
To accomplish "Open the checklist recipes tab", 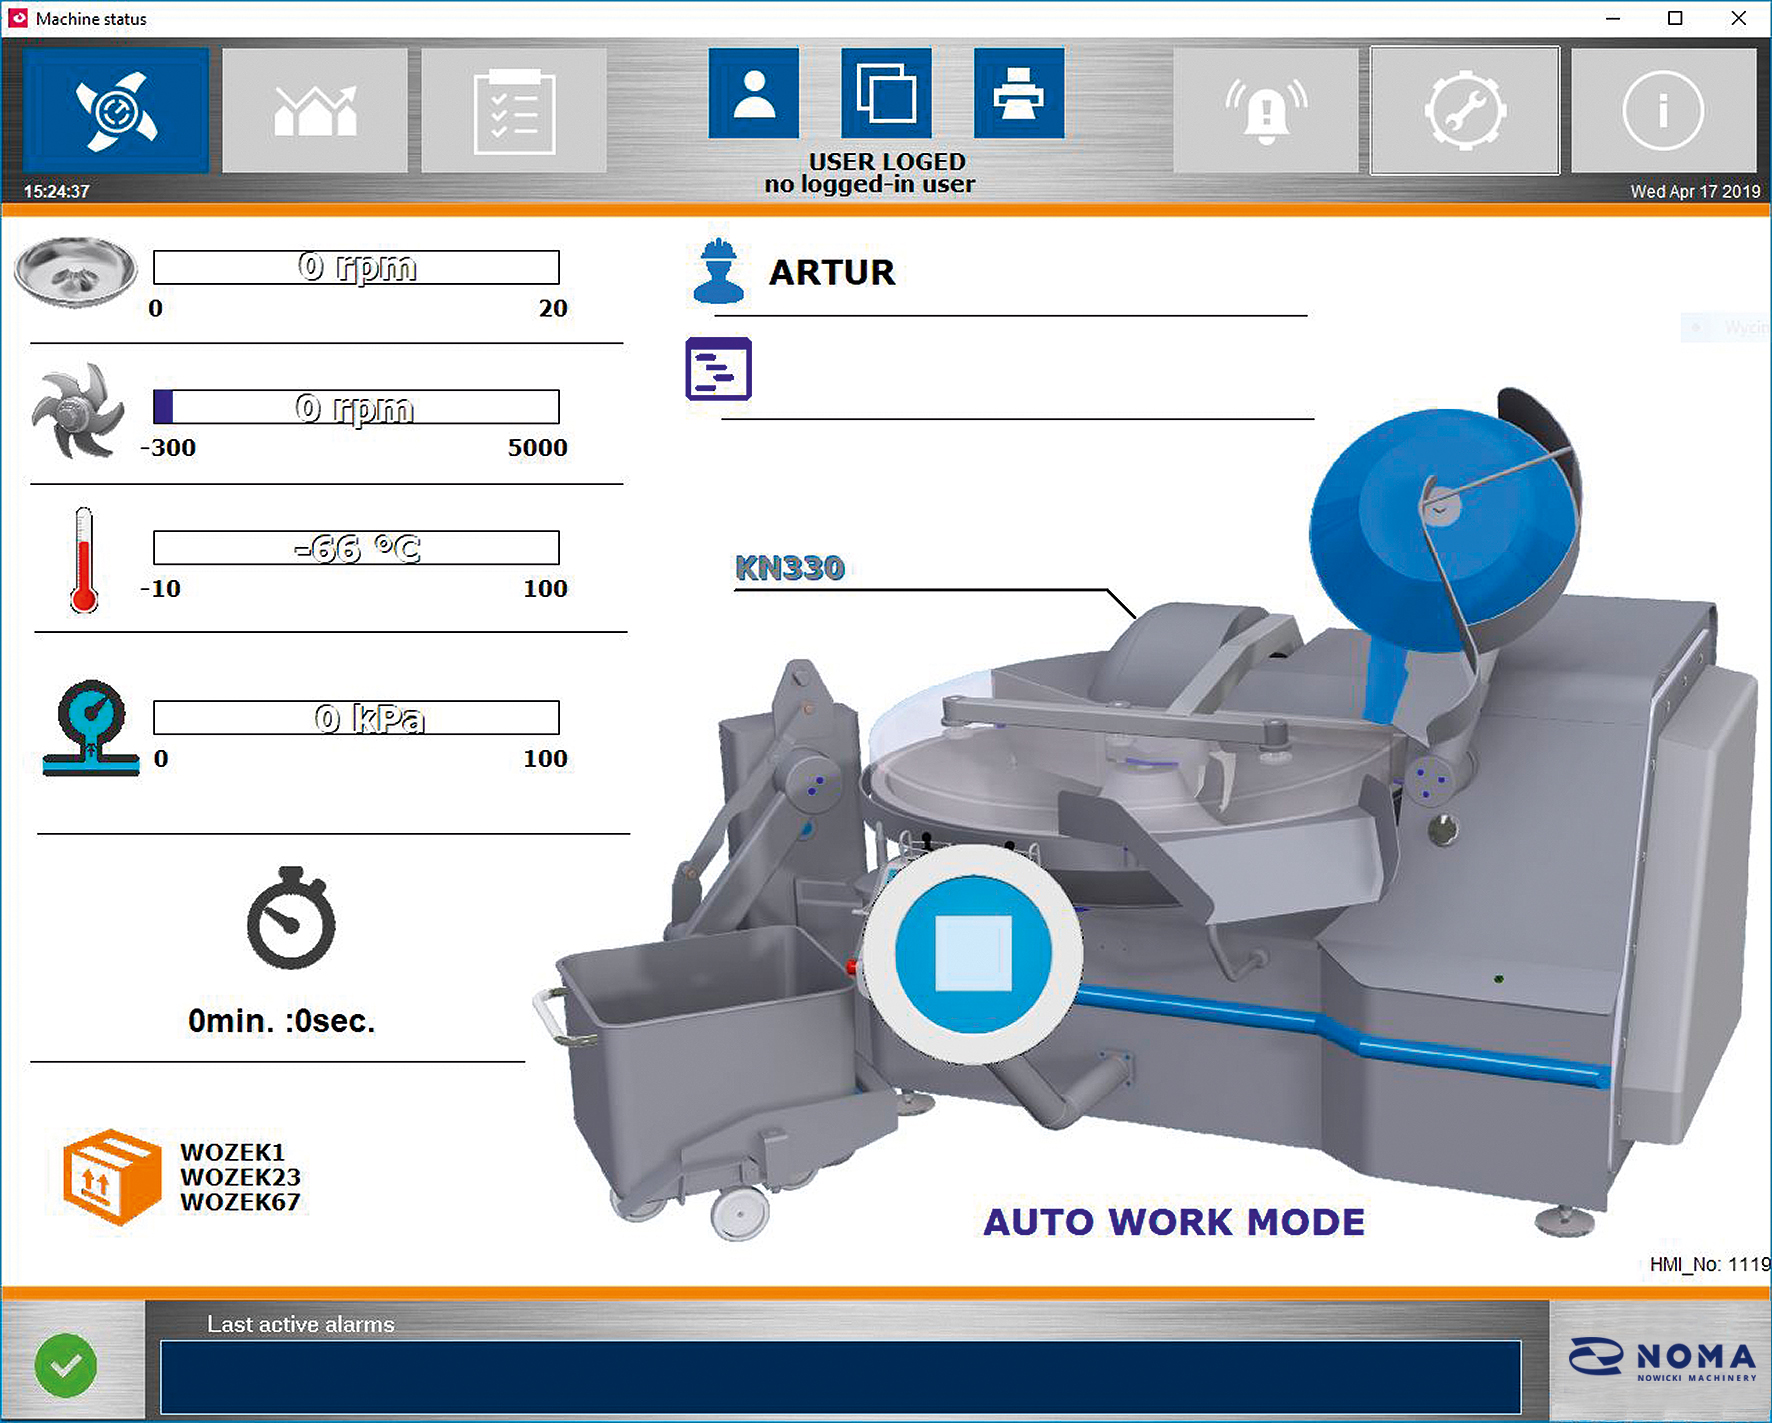I will click(514, 110).
